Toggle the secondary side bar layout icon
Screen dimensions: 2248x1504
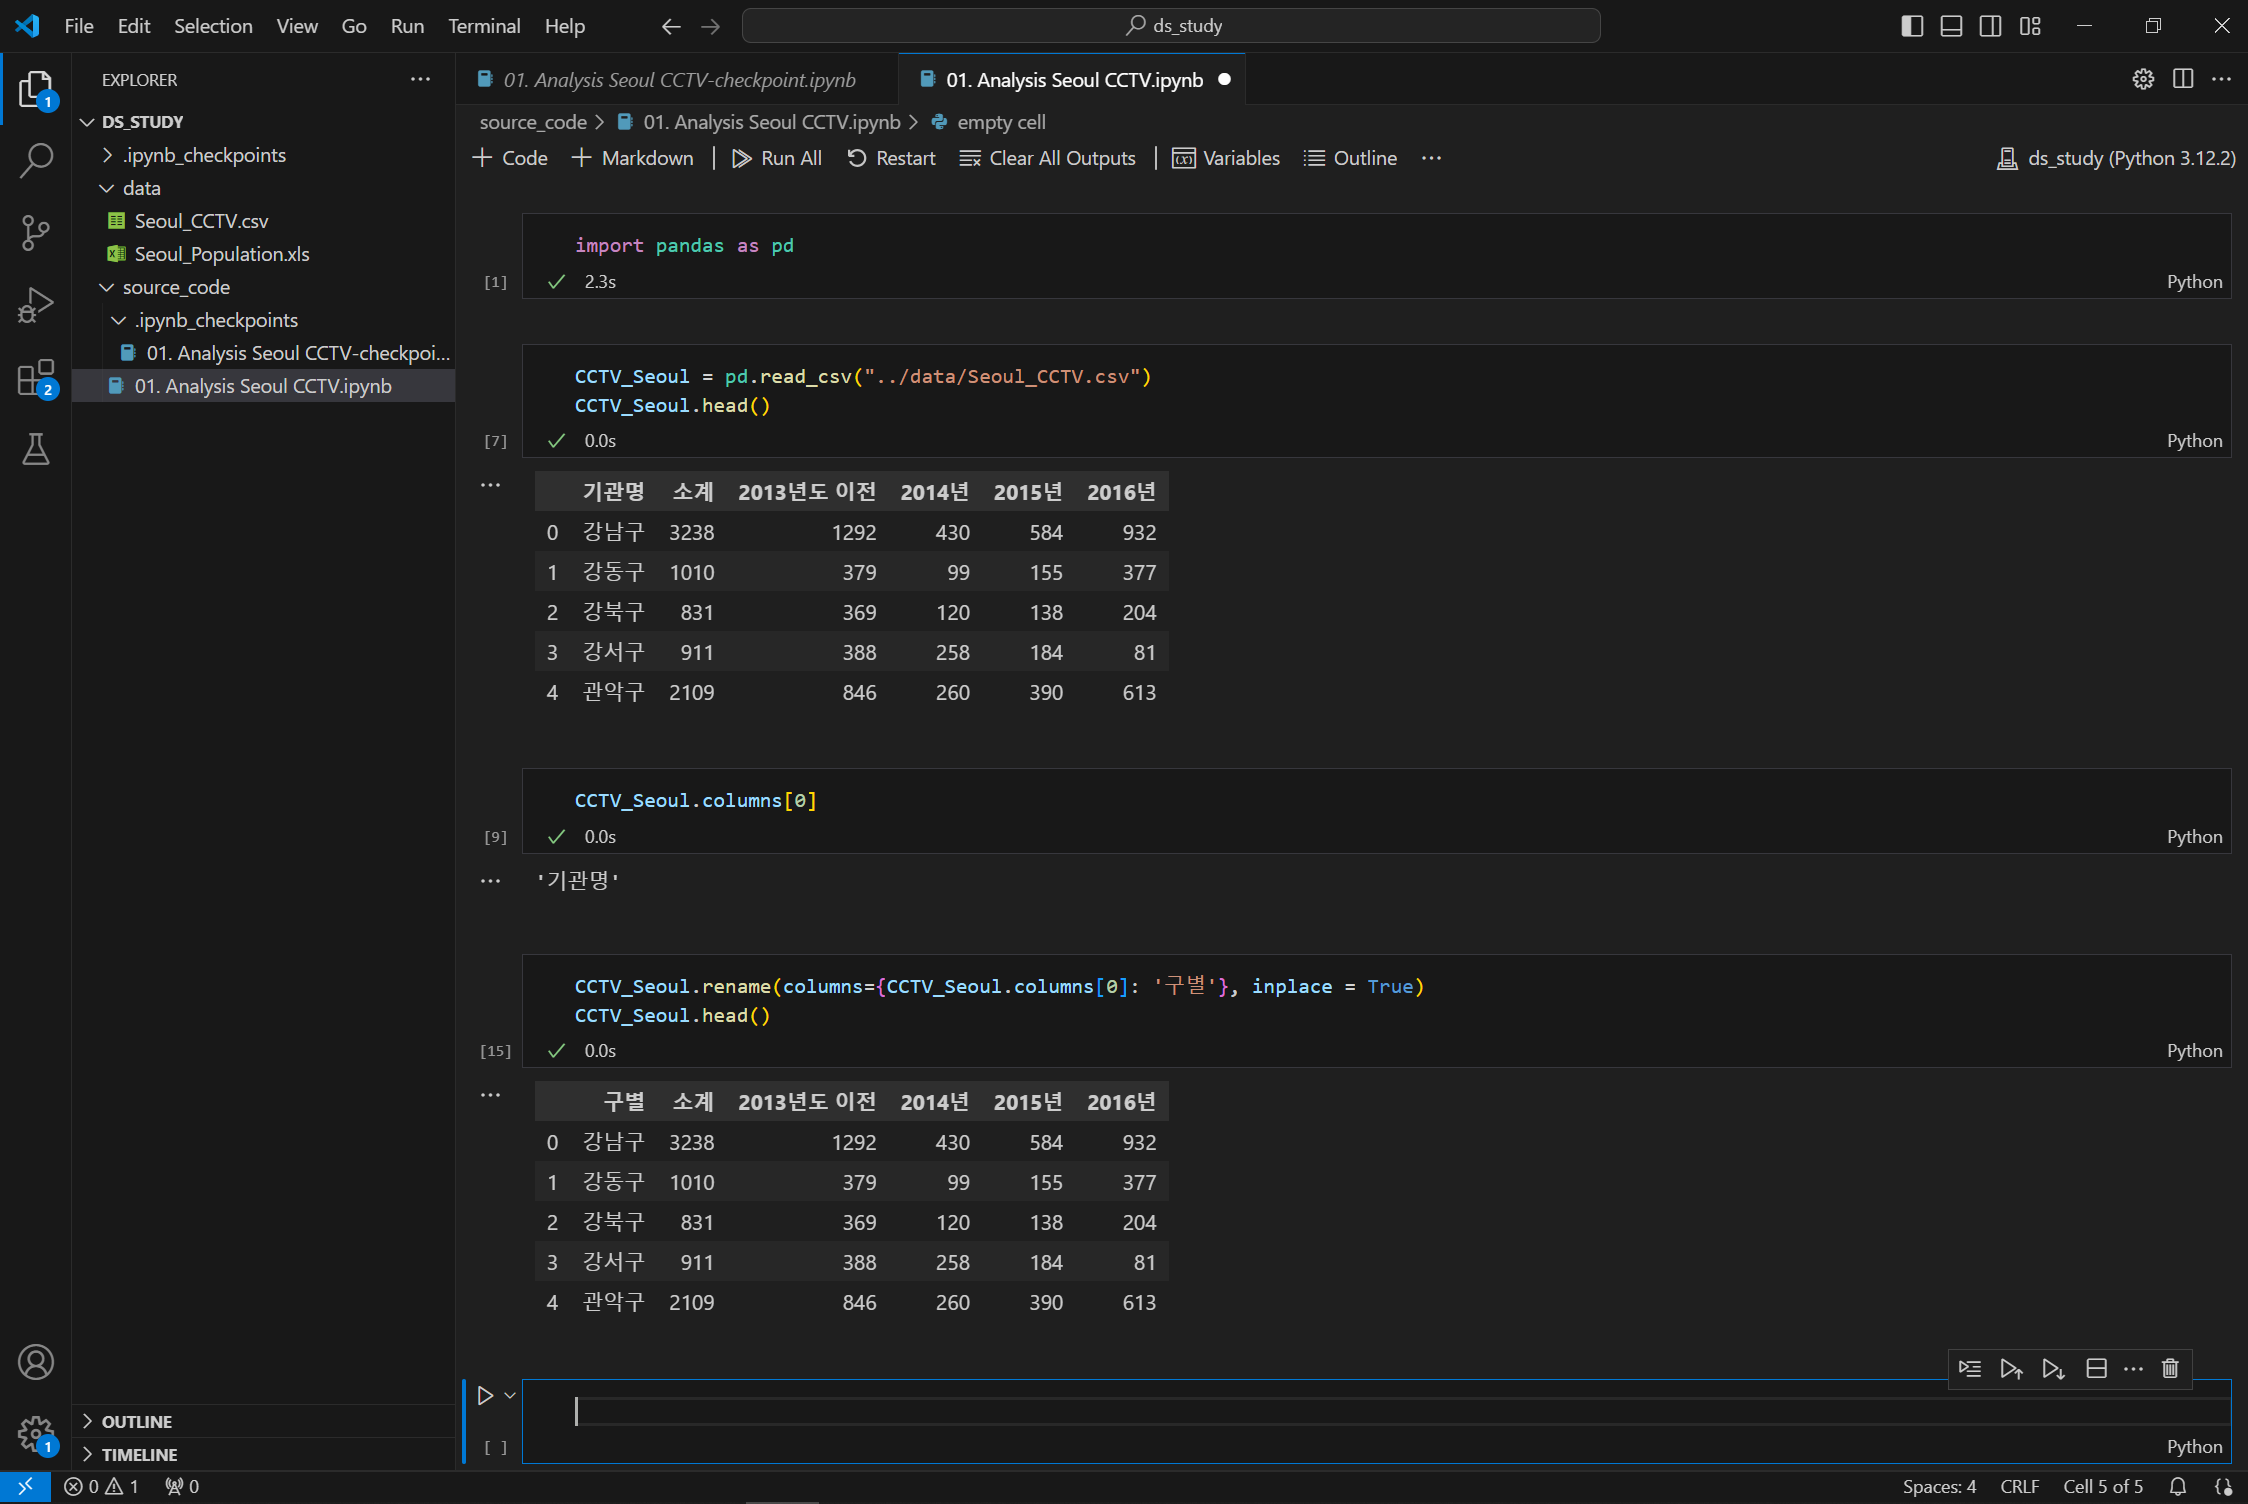(x=1990, y=26)
